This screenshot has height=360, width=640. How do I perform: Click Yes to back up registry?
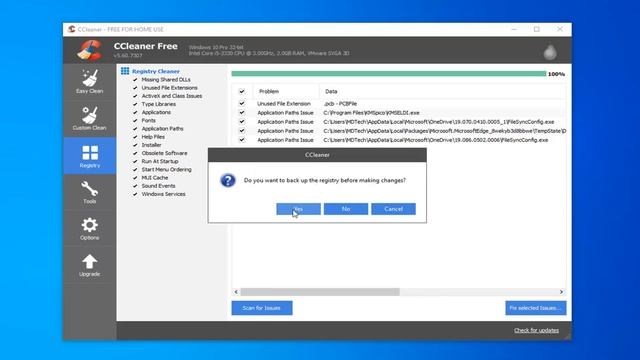298,209
